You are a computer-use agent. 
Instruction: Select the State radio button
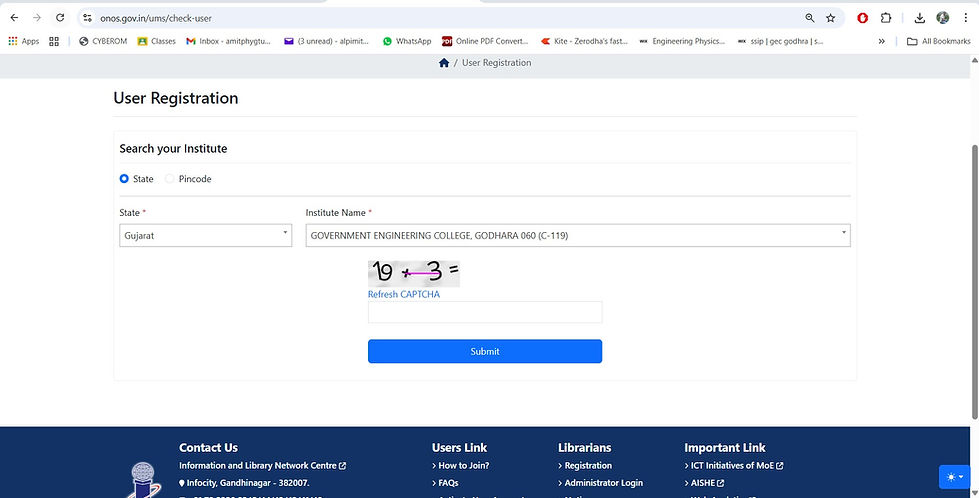point(124,179)
